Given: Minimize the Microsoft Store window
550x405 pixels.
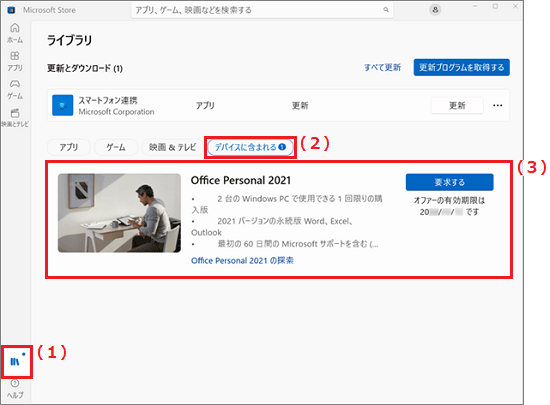Looking at the screenshot, I should pyautogui.click(x=475, y=6).
